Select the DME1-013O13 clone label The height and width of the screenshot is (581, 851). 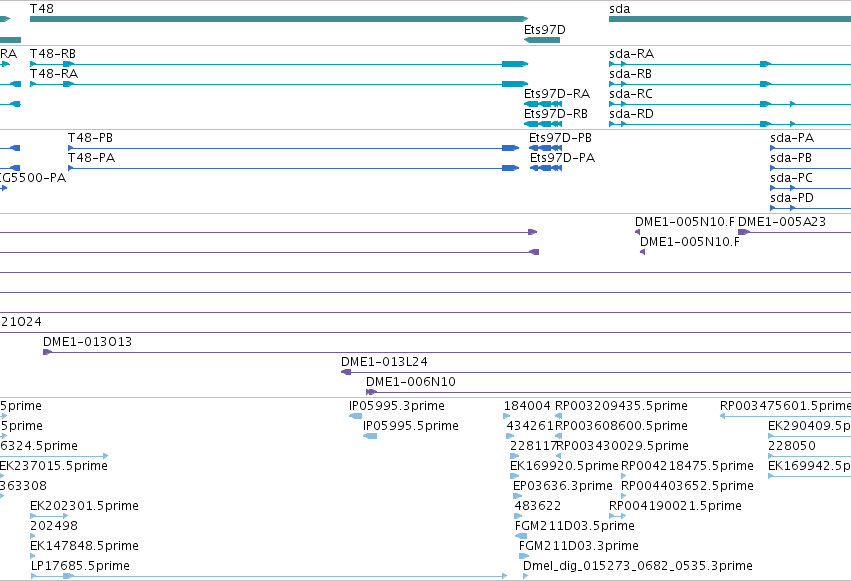pos(87,342)
